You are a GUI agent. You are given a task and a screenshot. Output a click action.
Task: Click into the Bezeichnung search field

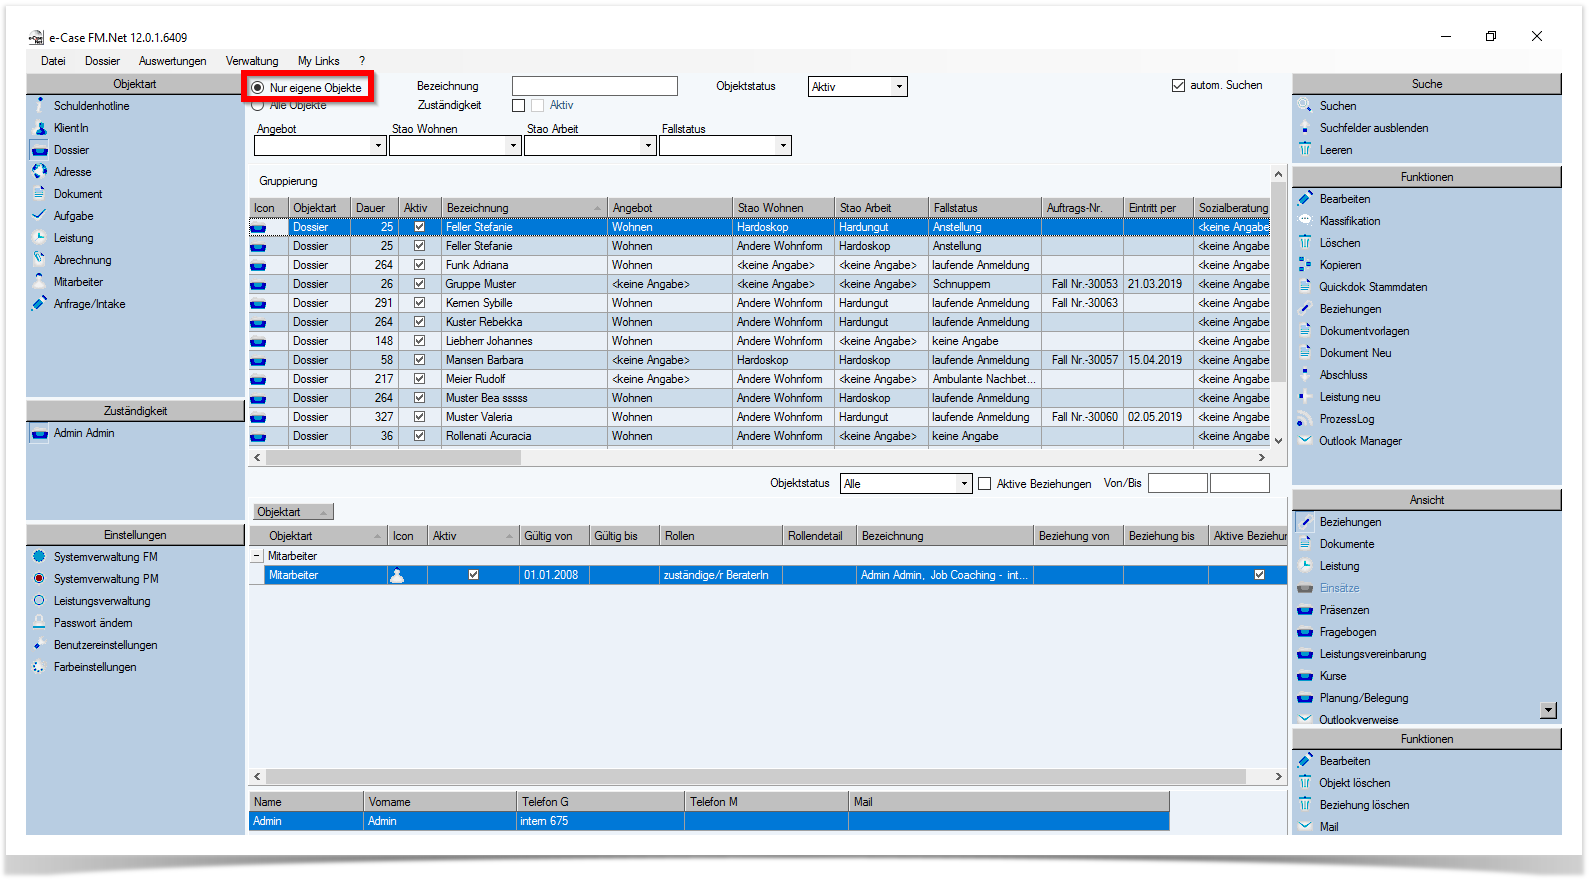595,87
